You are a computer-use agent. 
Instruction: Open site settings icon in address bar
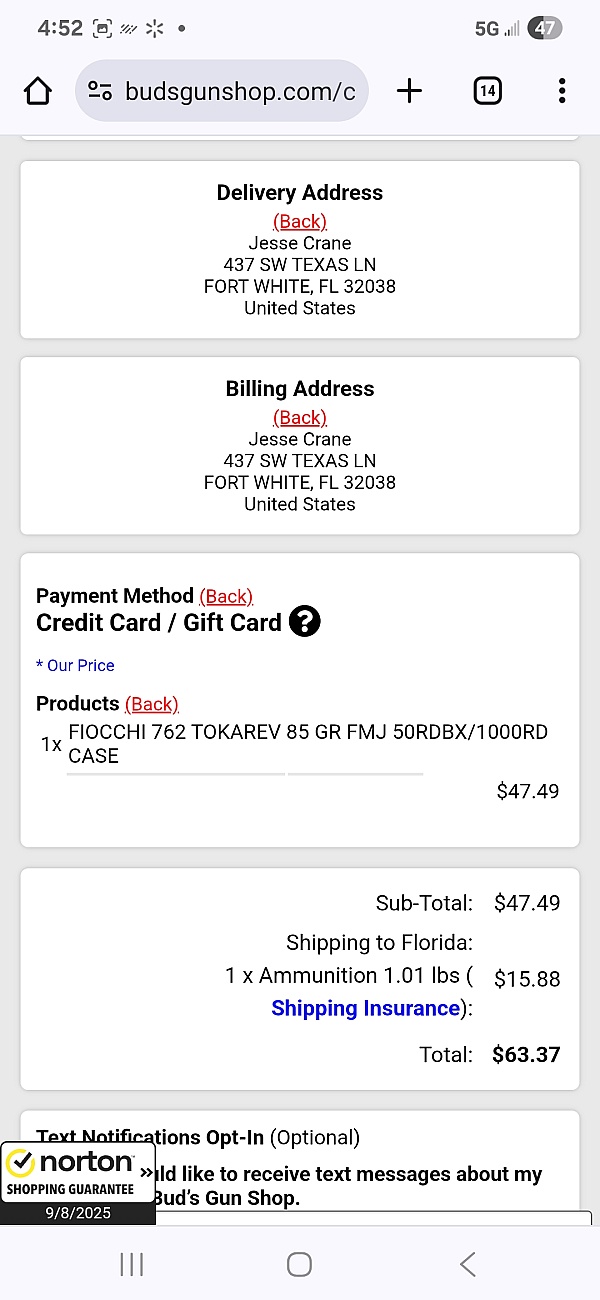click(x=100, y=92)
